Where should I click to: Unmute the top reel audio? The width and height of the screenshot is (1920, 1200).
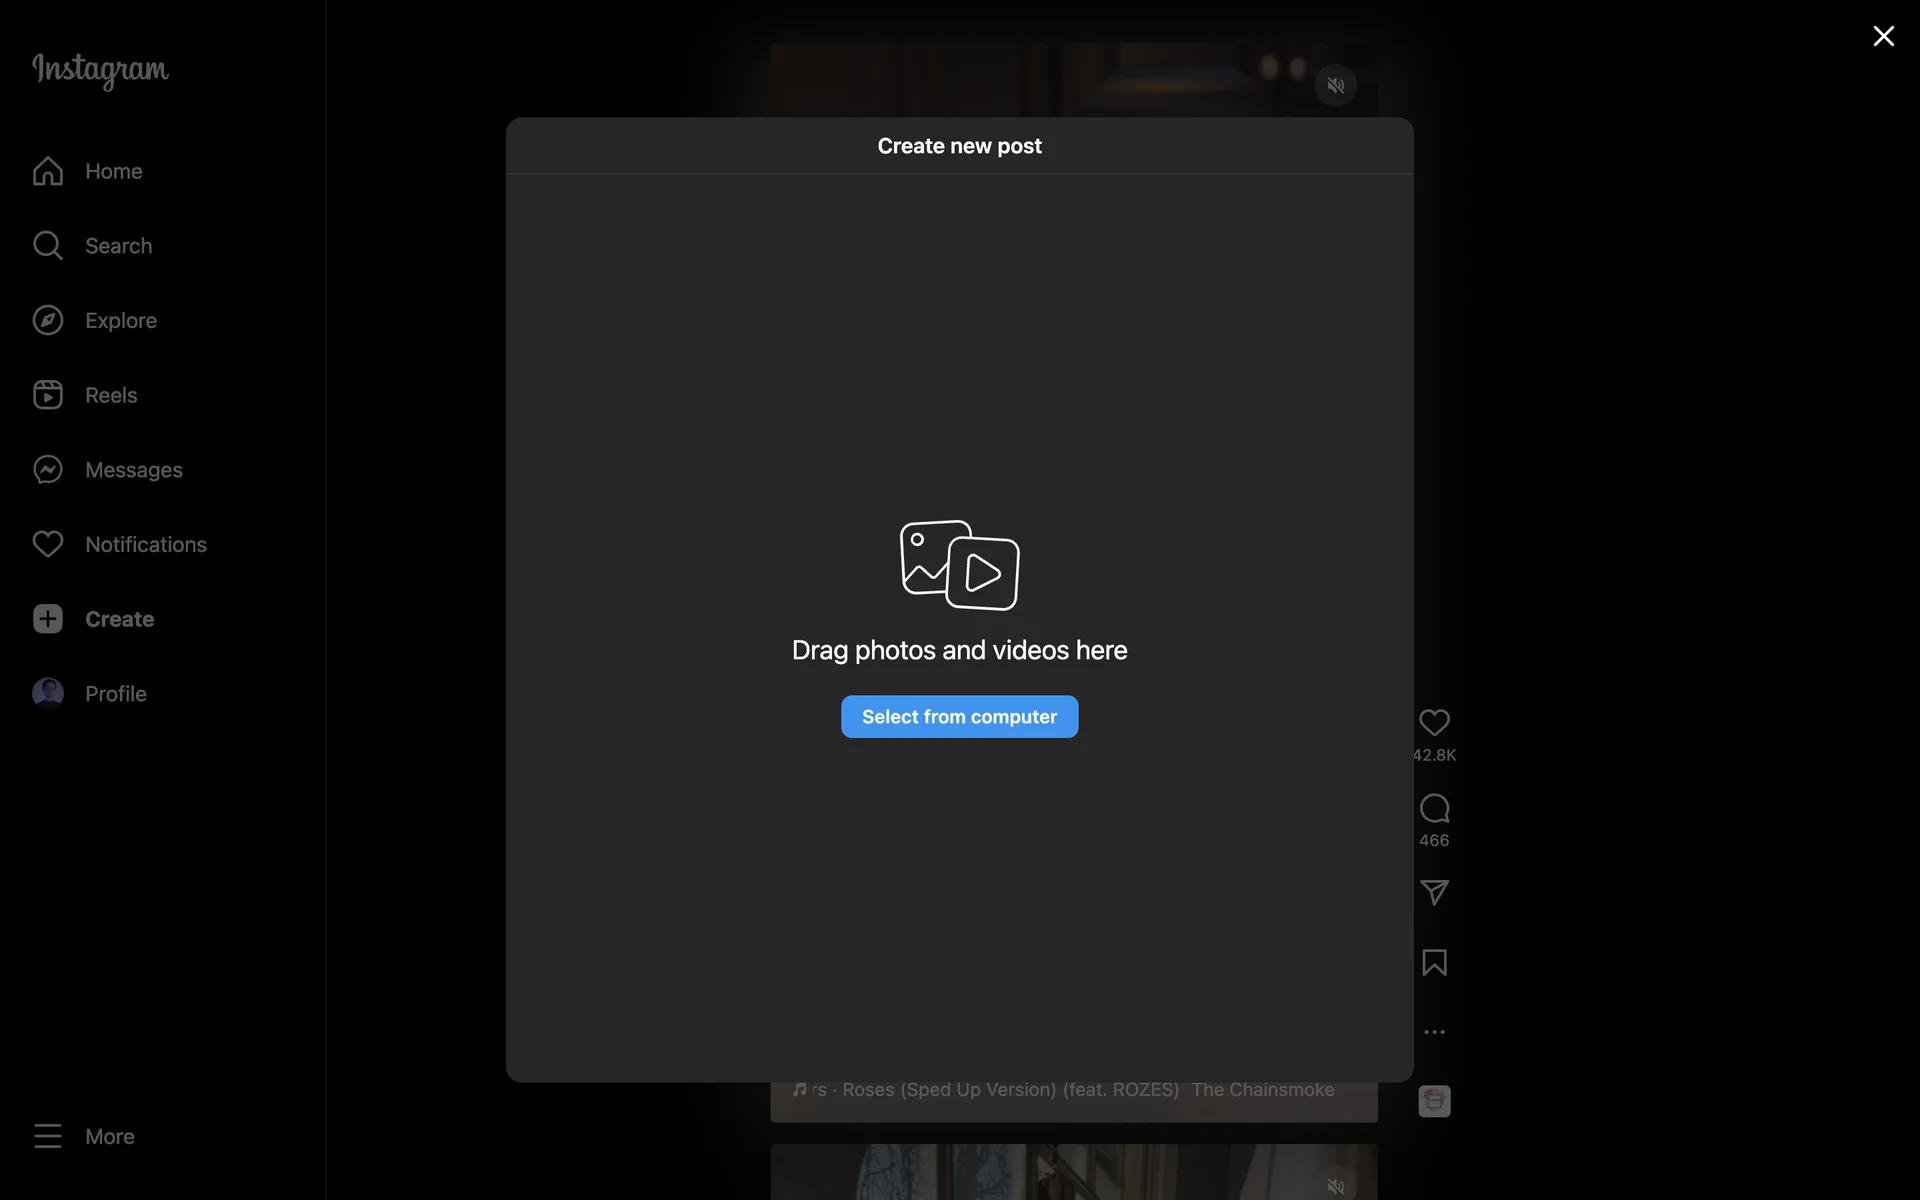pyautogui.click(x=1335, y=86)
